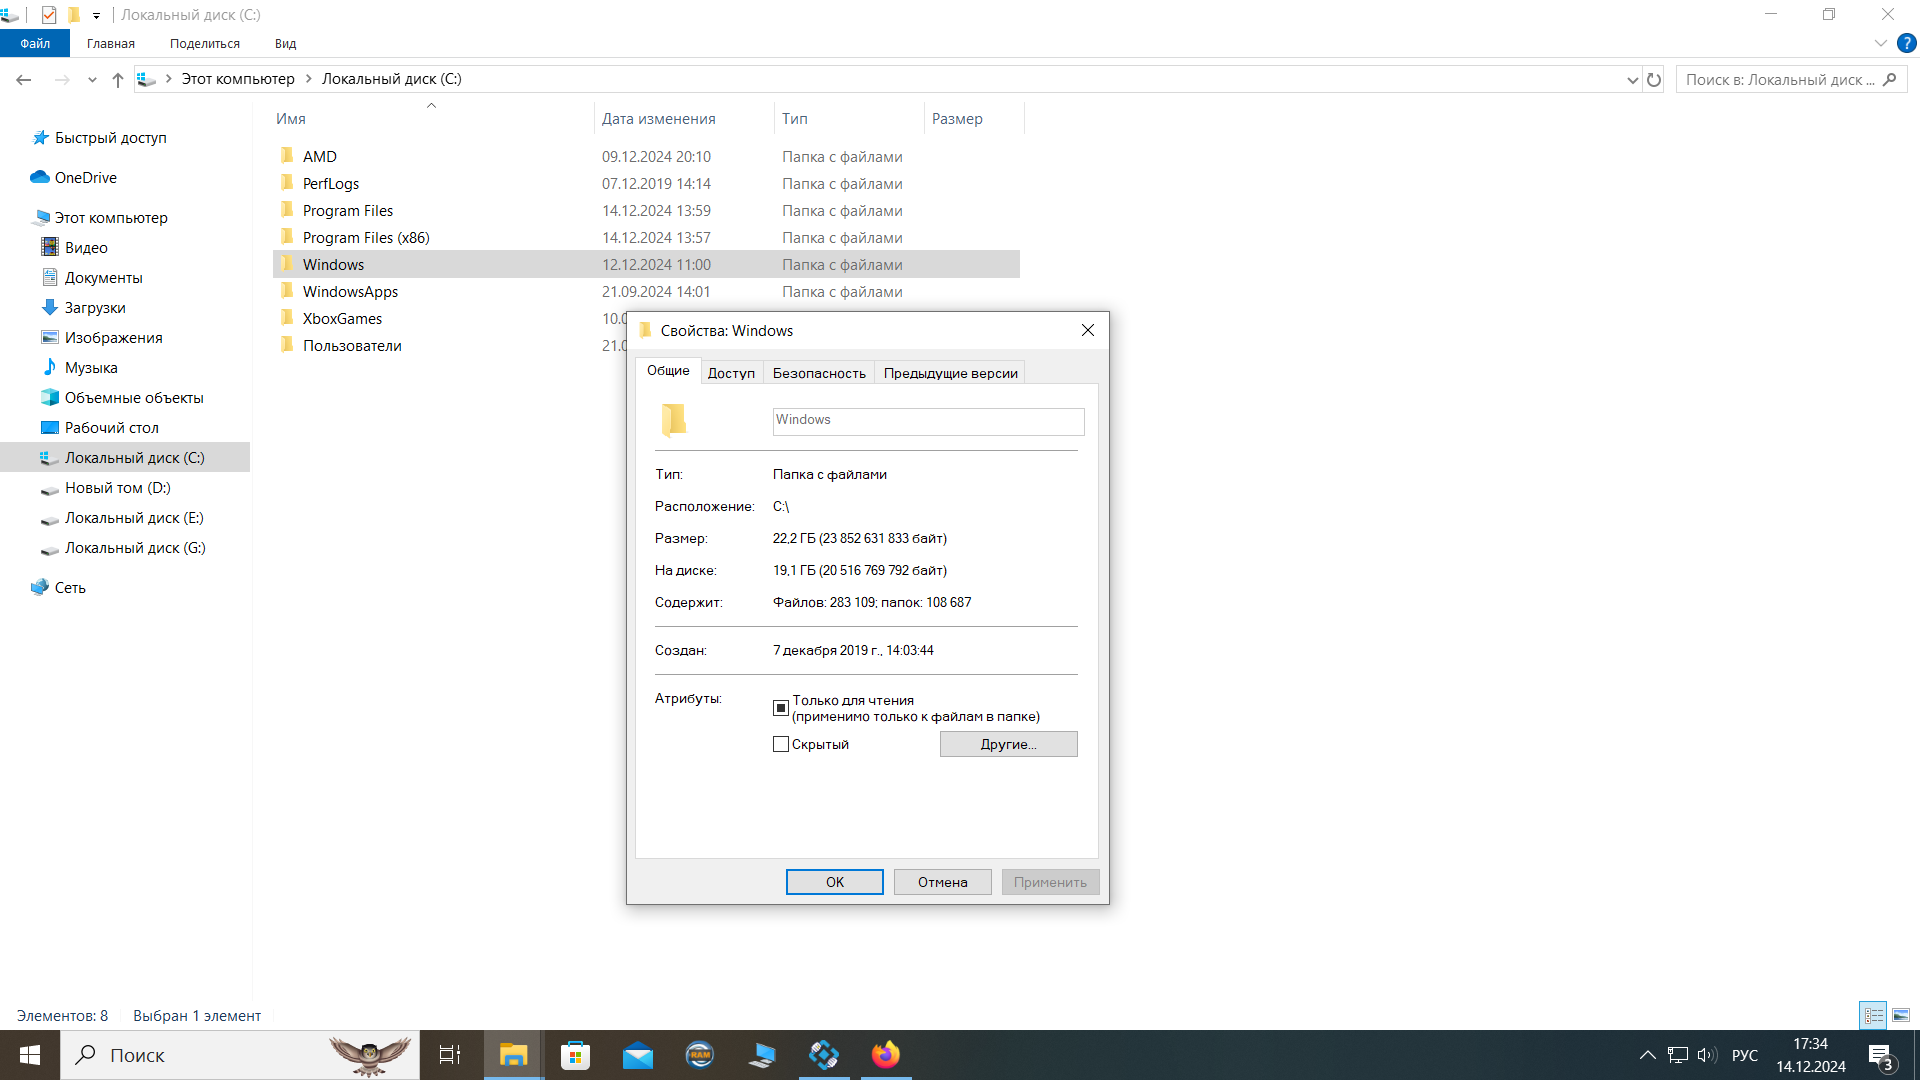
Task: Open the Security tab in properties
Action: (818, 373)
